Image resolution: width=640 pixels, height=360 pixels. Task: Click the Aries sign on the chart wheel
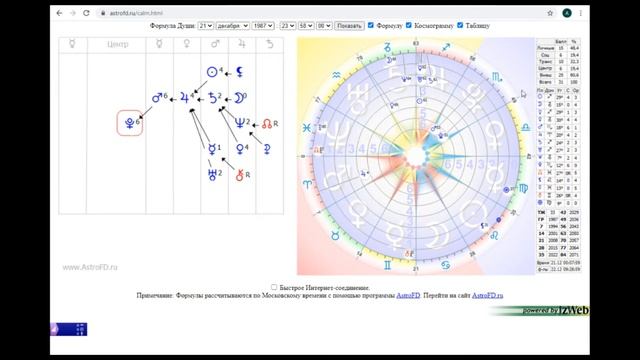click(x=307, y=184)
